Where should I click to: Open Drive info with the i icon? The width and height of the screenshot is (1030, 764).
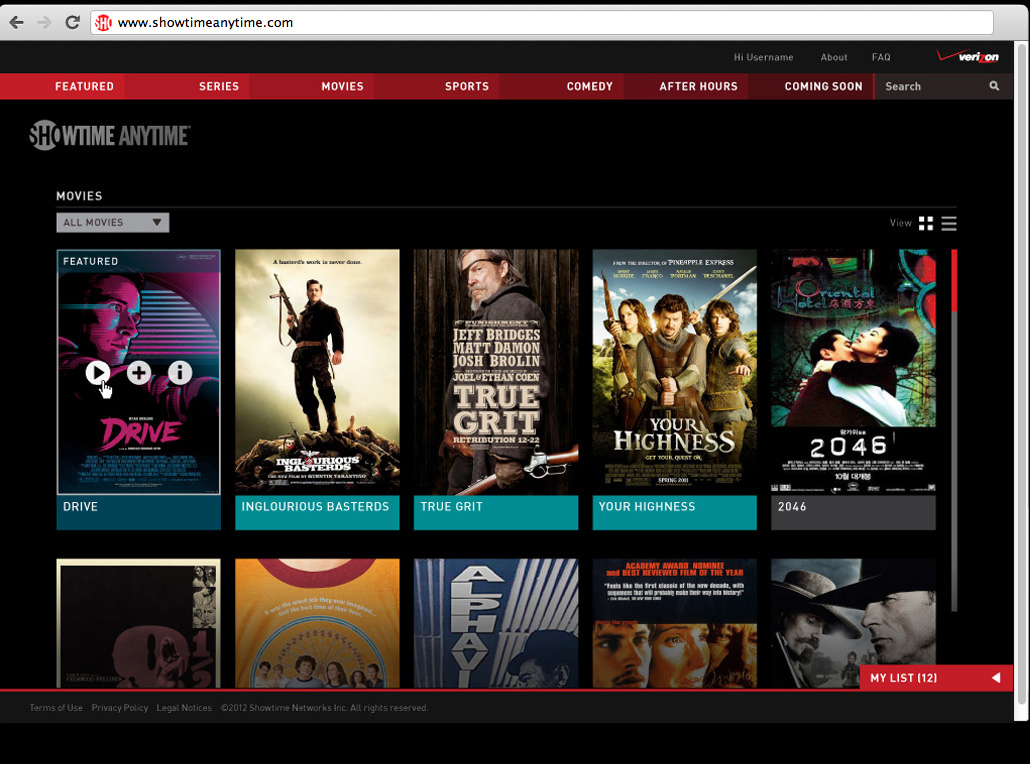[x=180, y=372]
